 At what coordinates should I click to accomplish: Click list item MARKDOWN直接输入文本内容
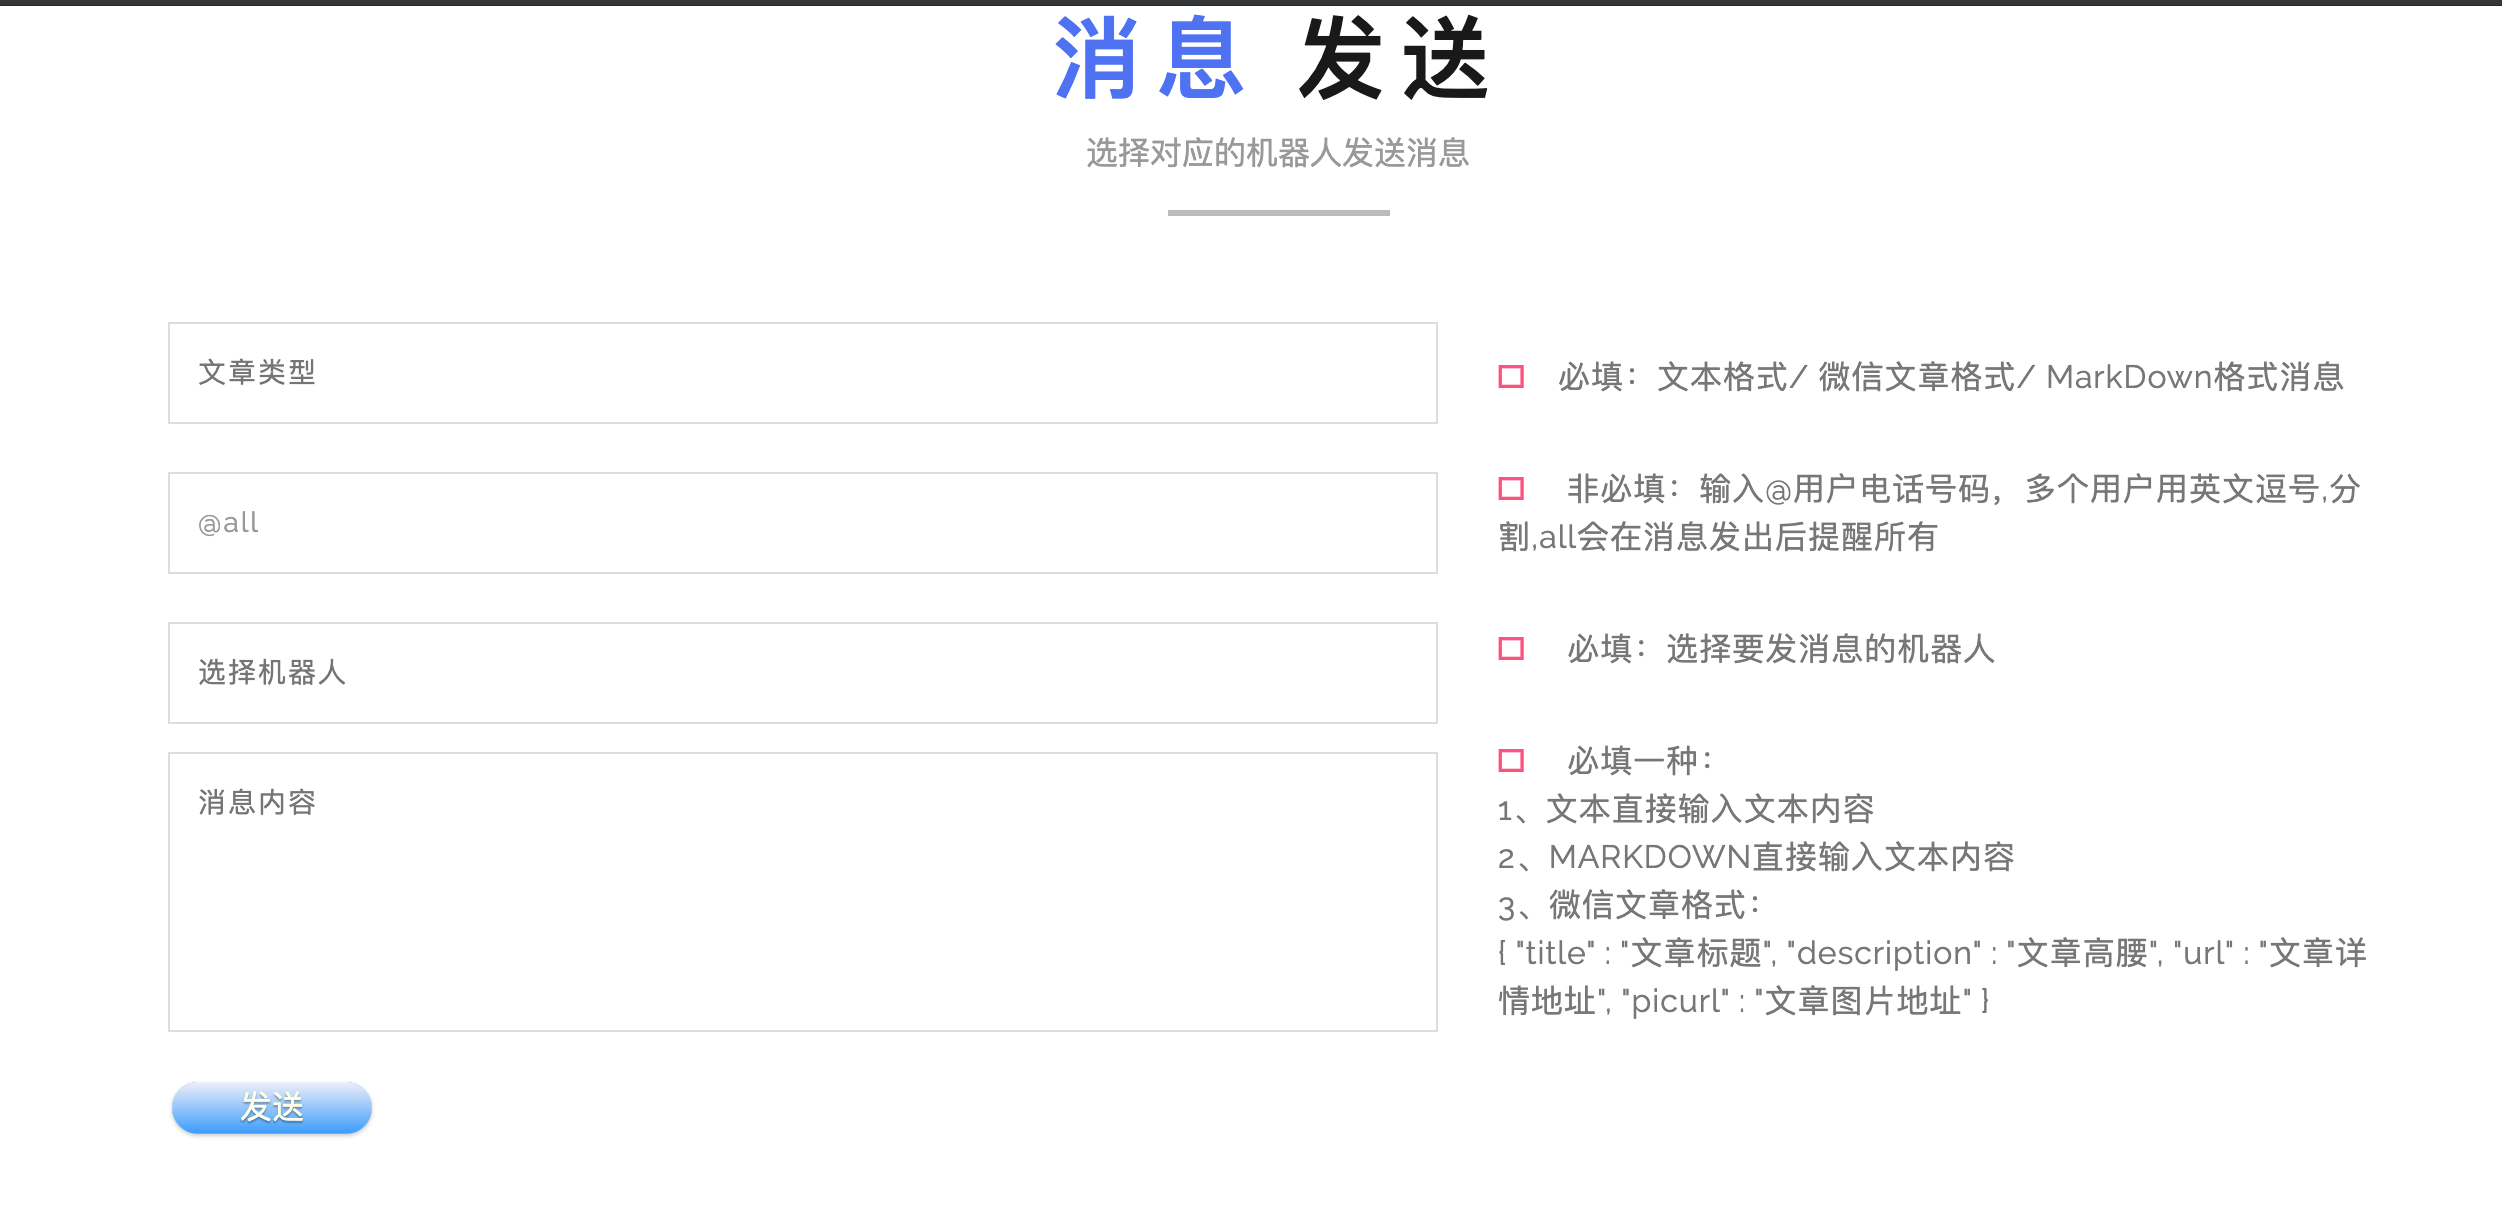1756,857
